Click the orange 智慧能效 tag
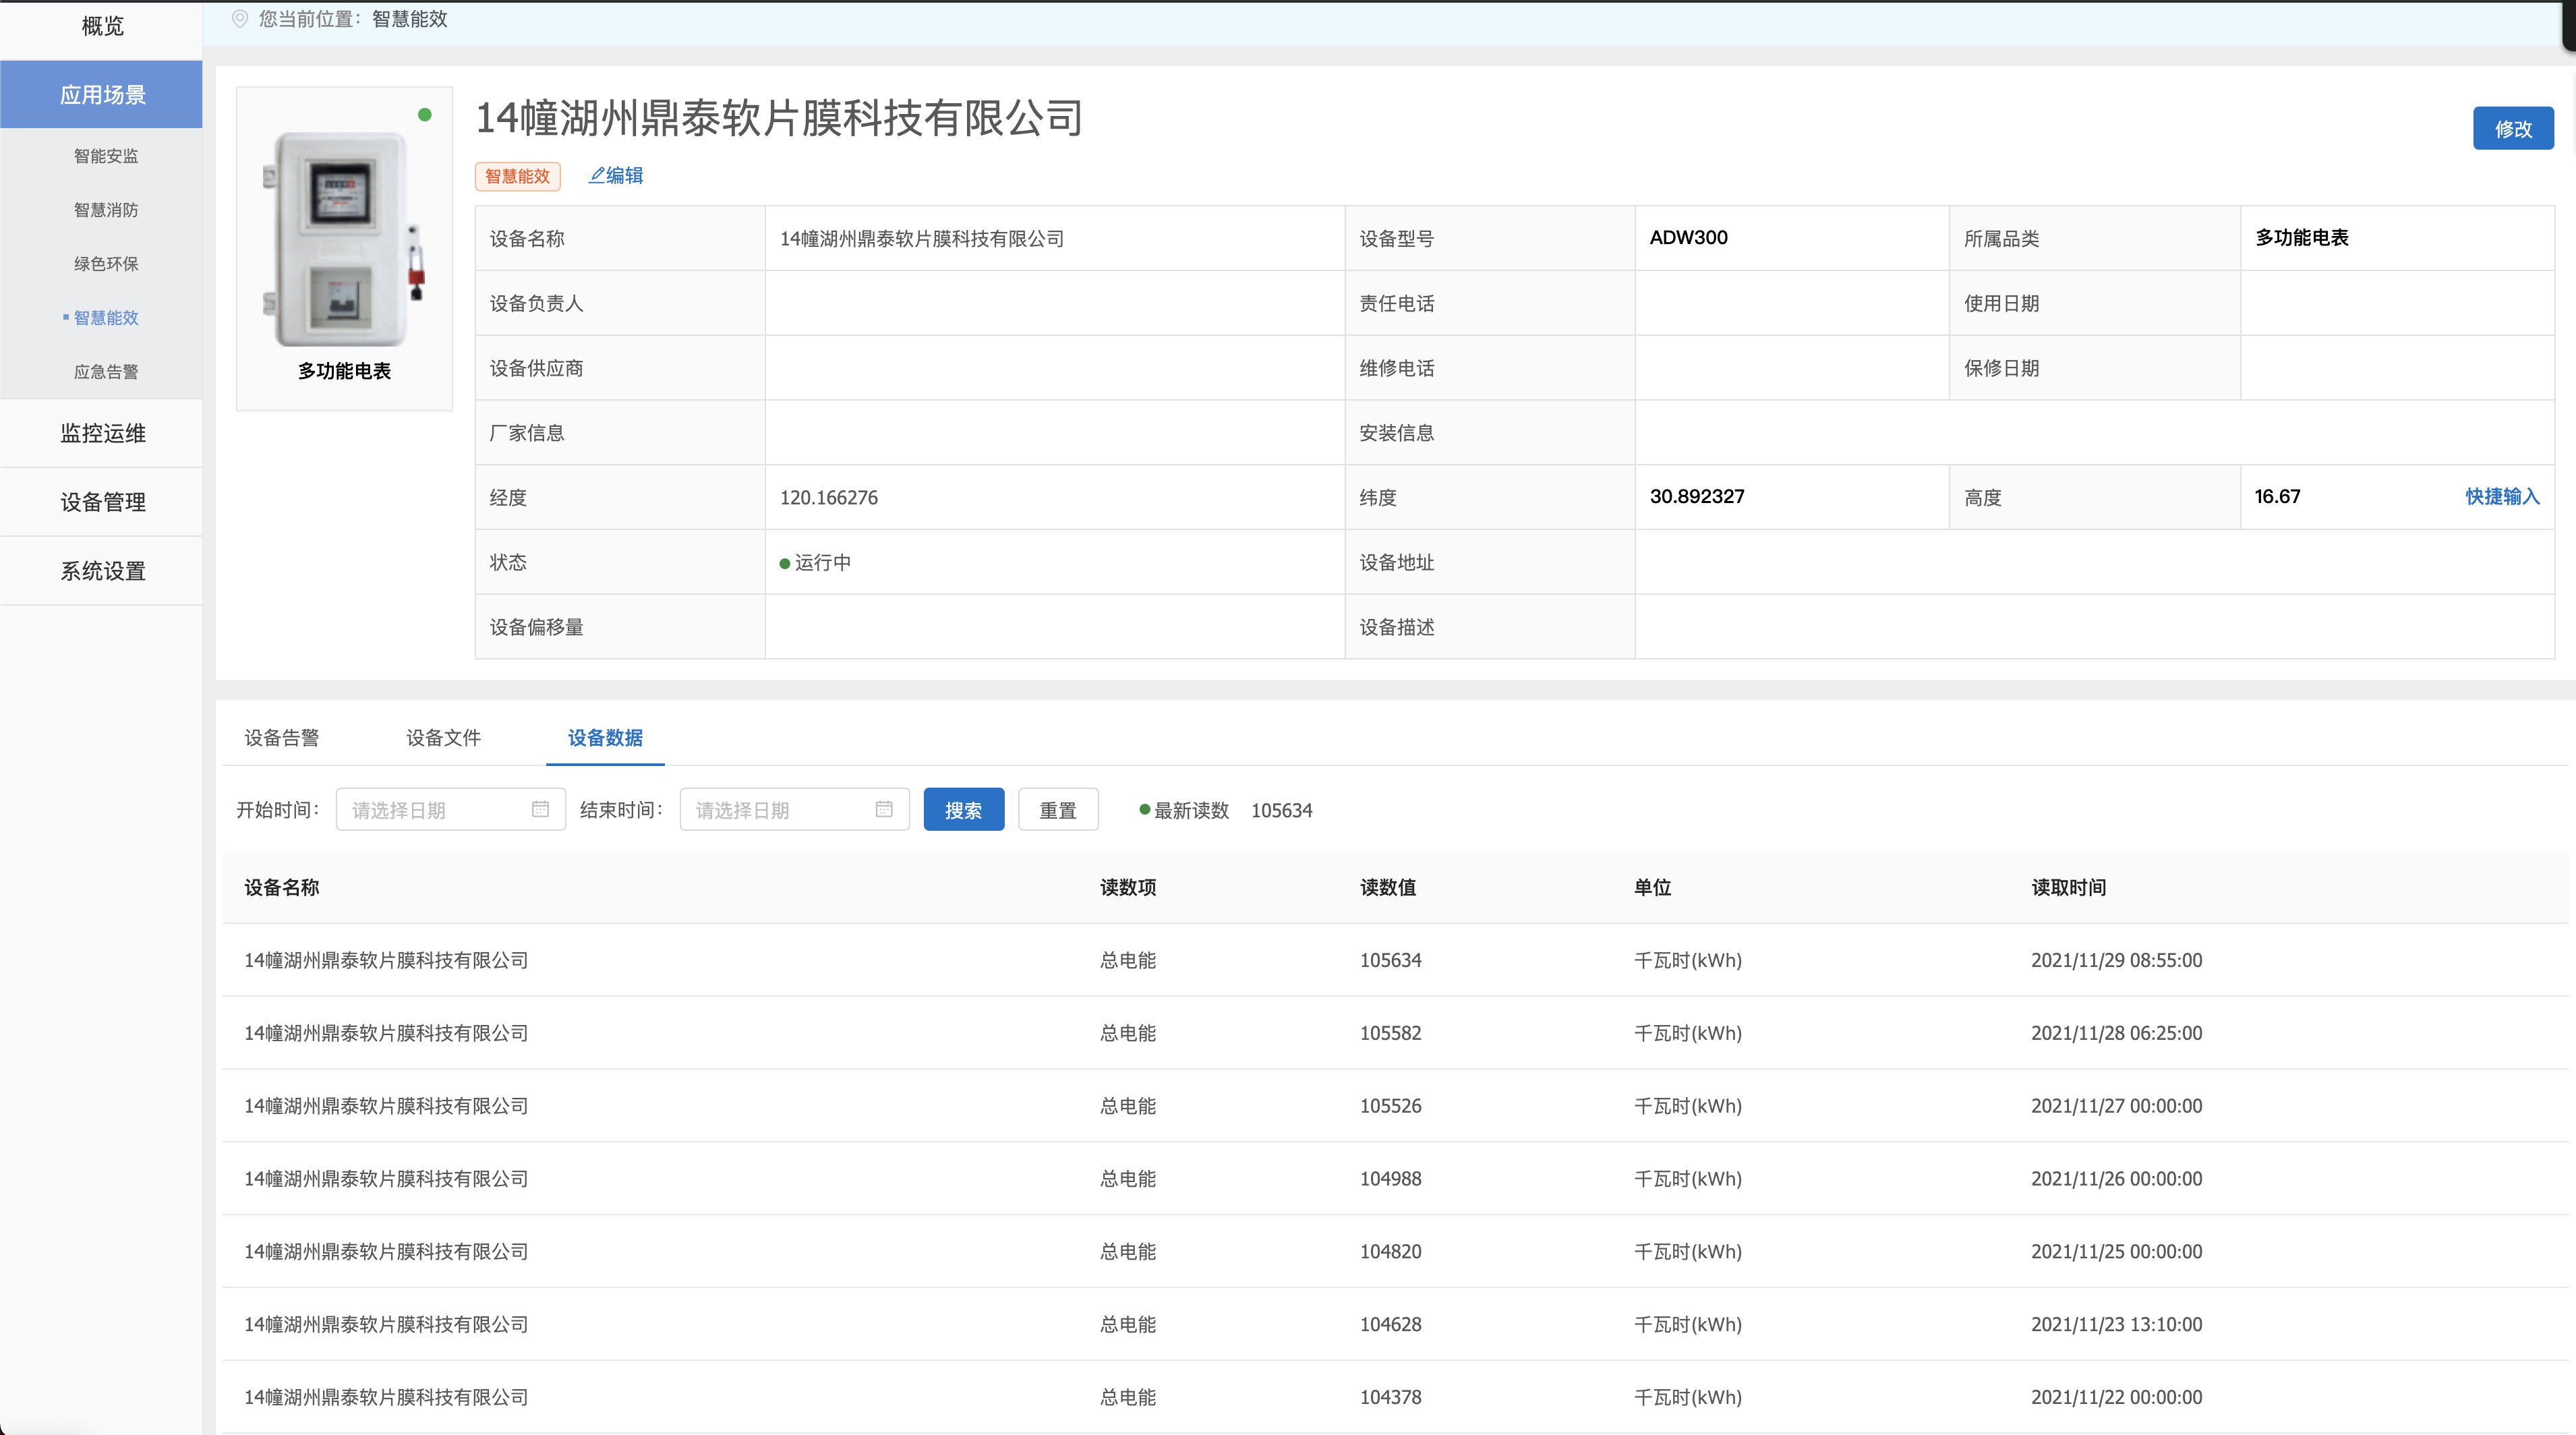This screenshot has height=1435, width=2576. (517, 176)
